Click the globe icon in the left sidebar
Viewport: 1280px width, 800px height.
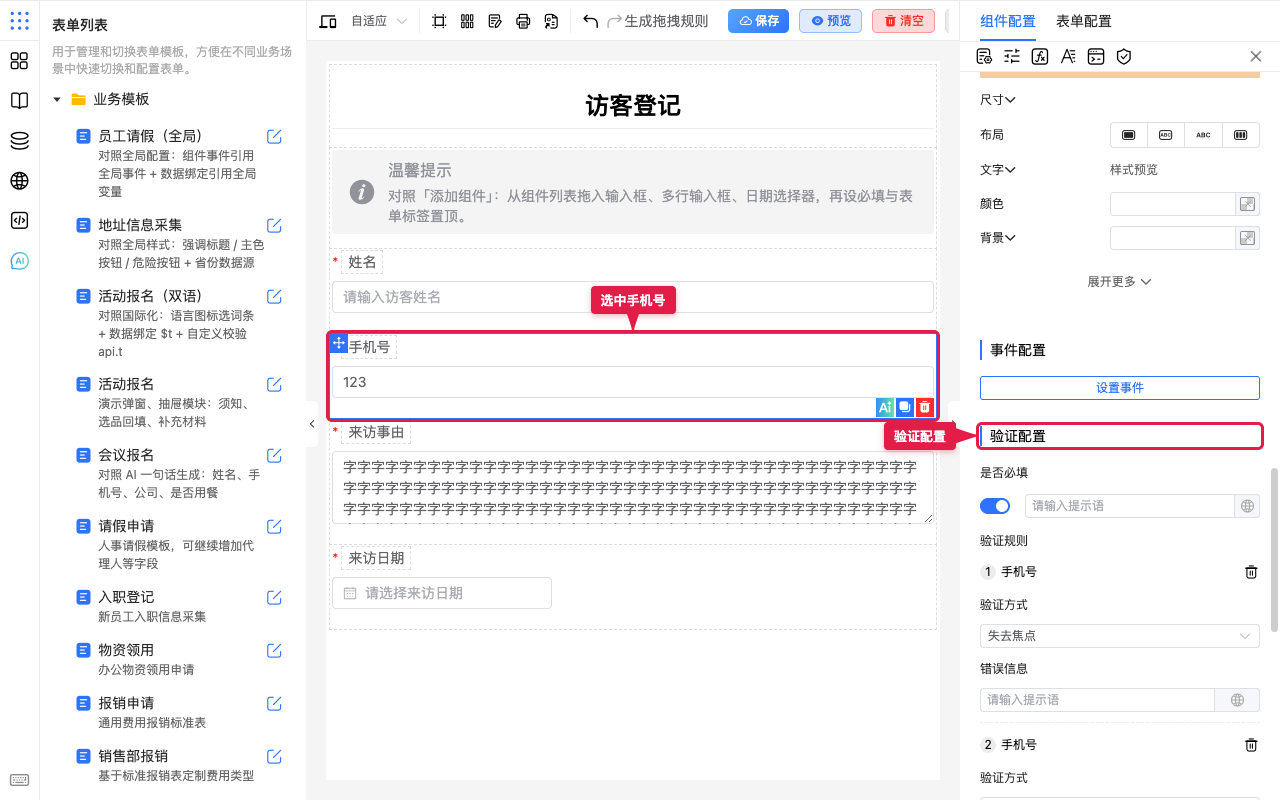pyautogui.click(x=19, y=181)
